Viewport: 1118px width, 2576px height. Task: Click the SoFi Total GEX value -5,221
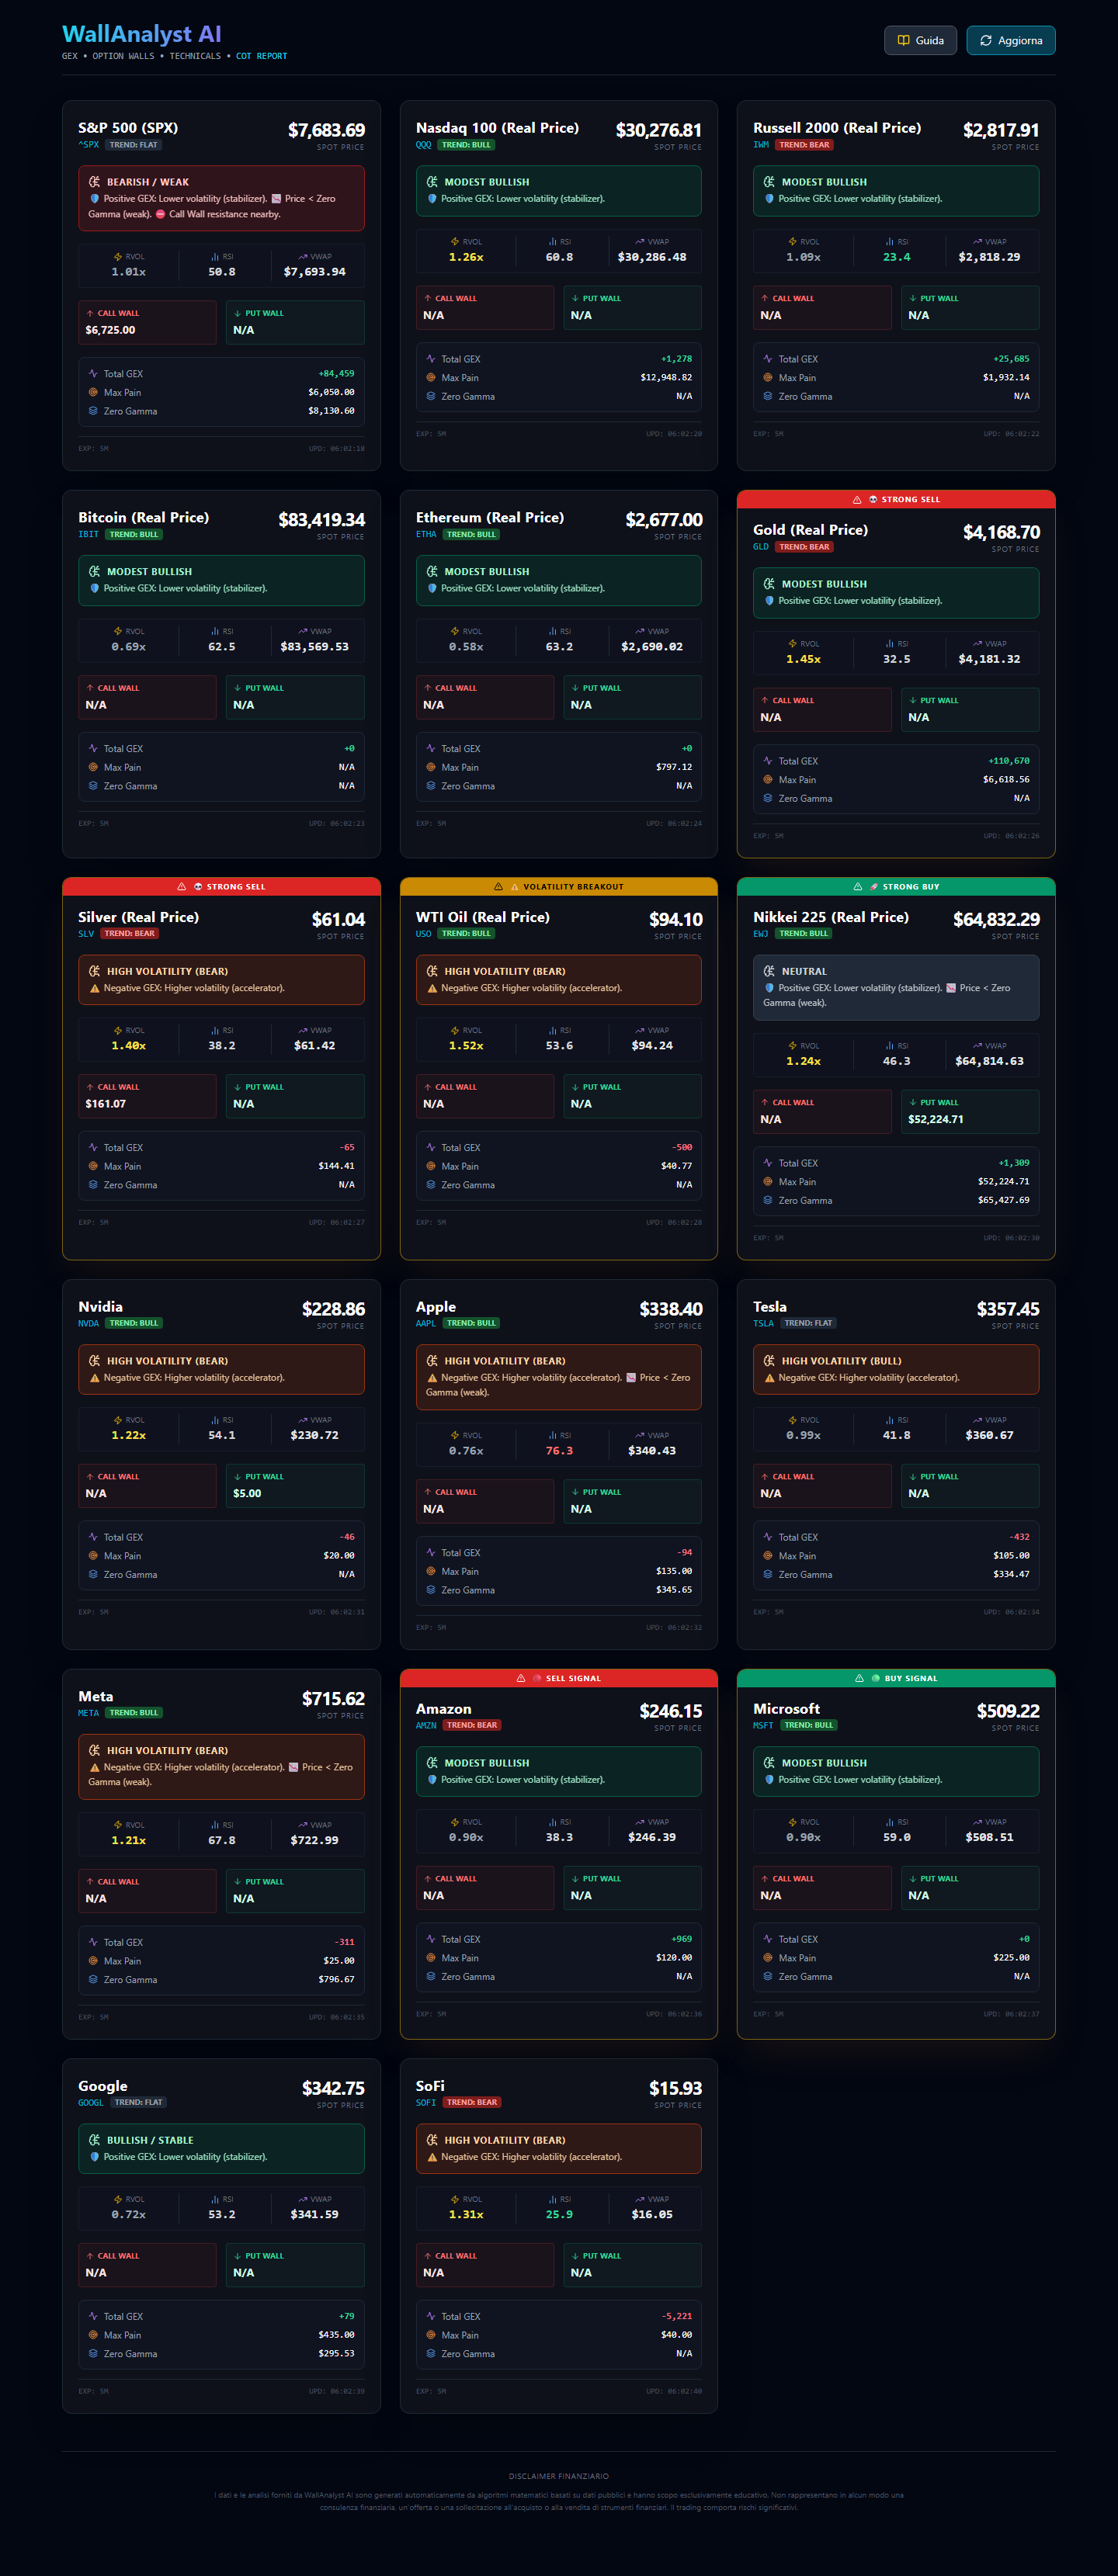(677, 2316)
